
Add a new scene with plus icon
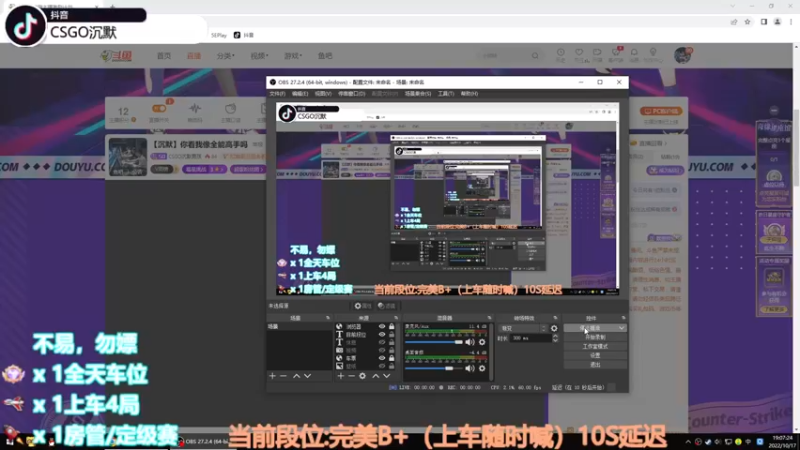[272, 376]
